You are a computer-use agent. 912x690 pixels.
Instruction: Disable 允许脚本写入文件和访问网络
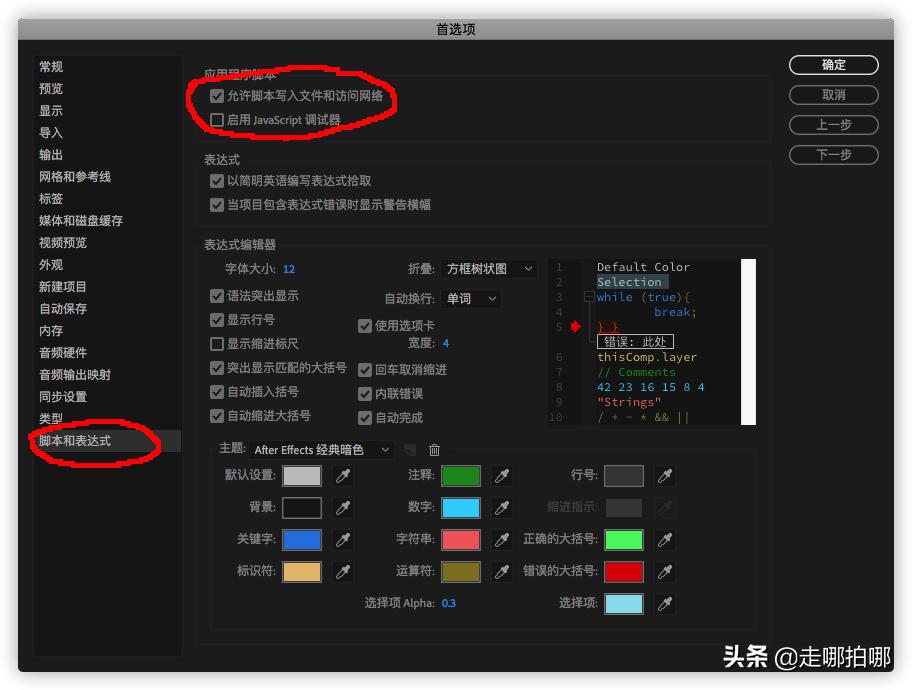[x=217, y=97]
